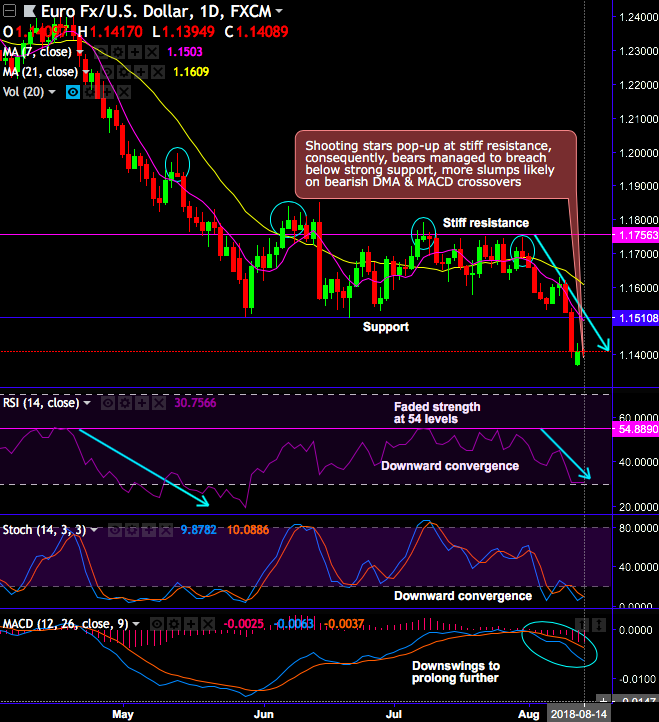Remove the MA (21, close) indicator with X
The height and width of the screenshot is (722, 659).
[157, 72]
